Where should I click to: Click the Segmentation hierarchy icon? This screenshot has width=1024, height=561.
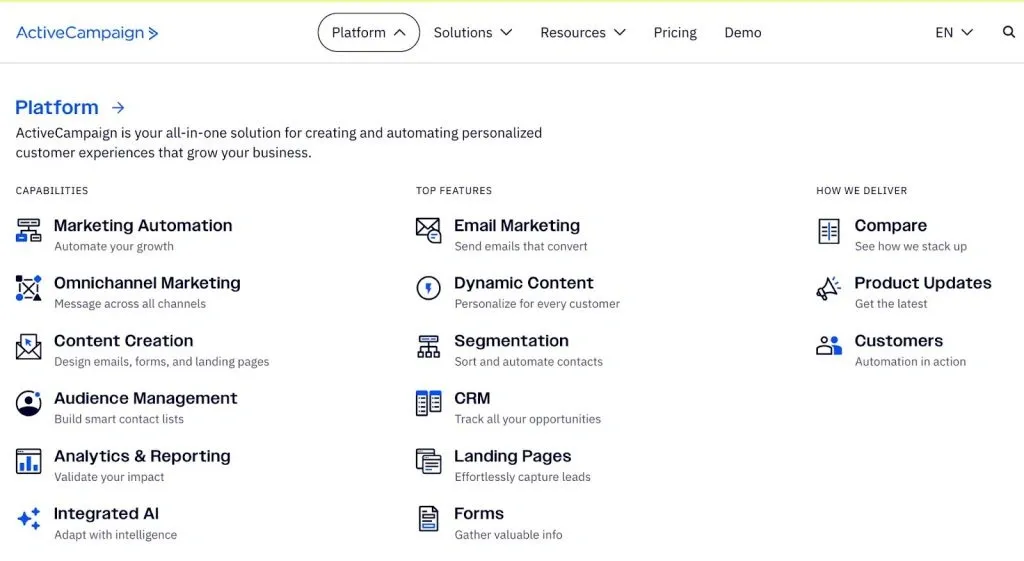pyautogui.click(x=428, y=346)
